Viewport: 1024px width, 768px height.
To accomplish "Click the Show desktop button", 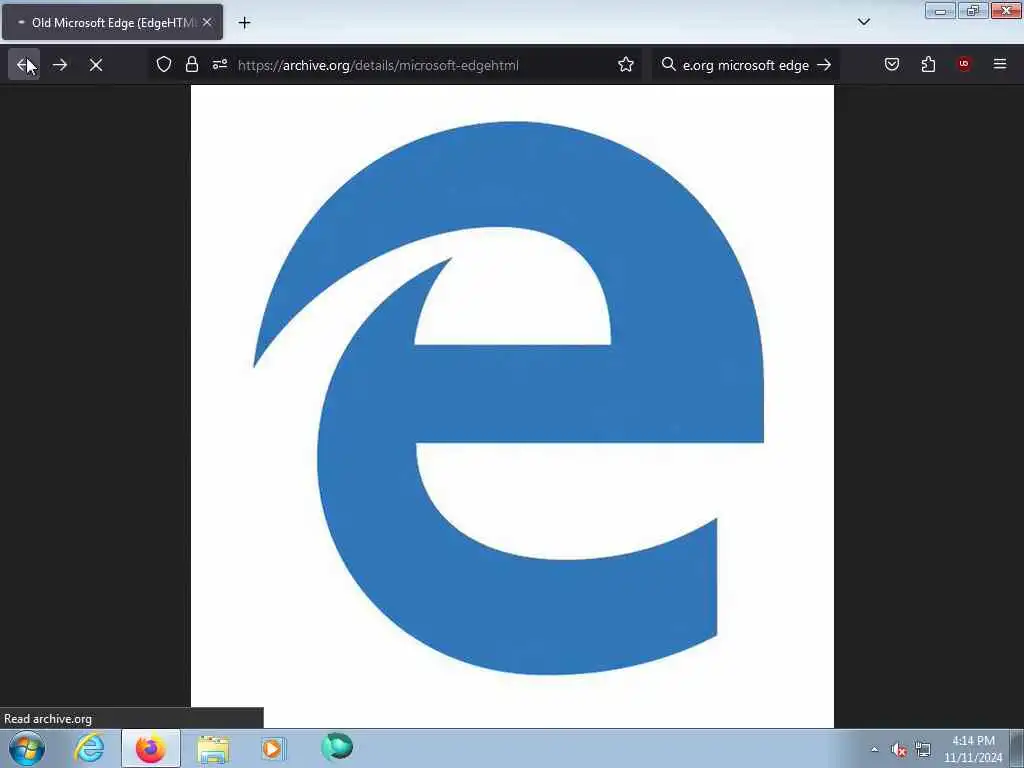I will [x=1017, y=748].
